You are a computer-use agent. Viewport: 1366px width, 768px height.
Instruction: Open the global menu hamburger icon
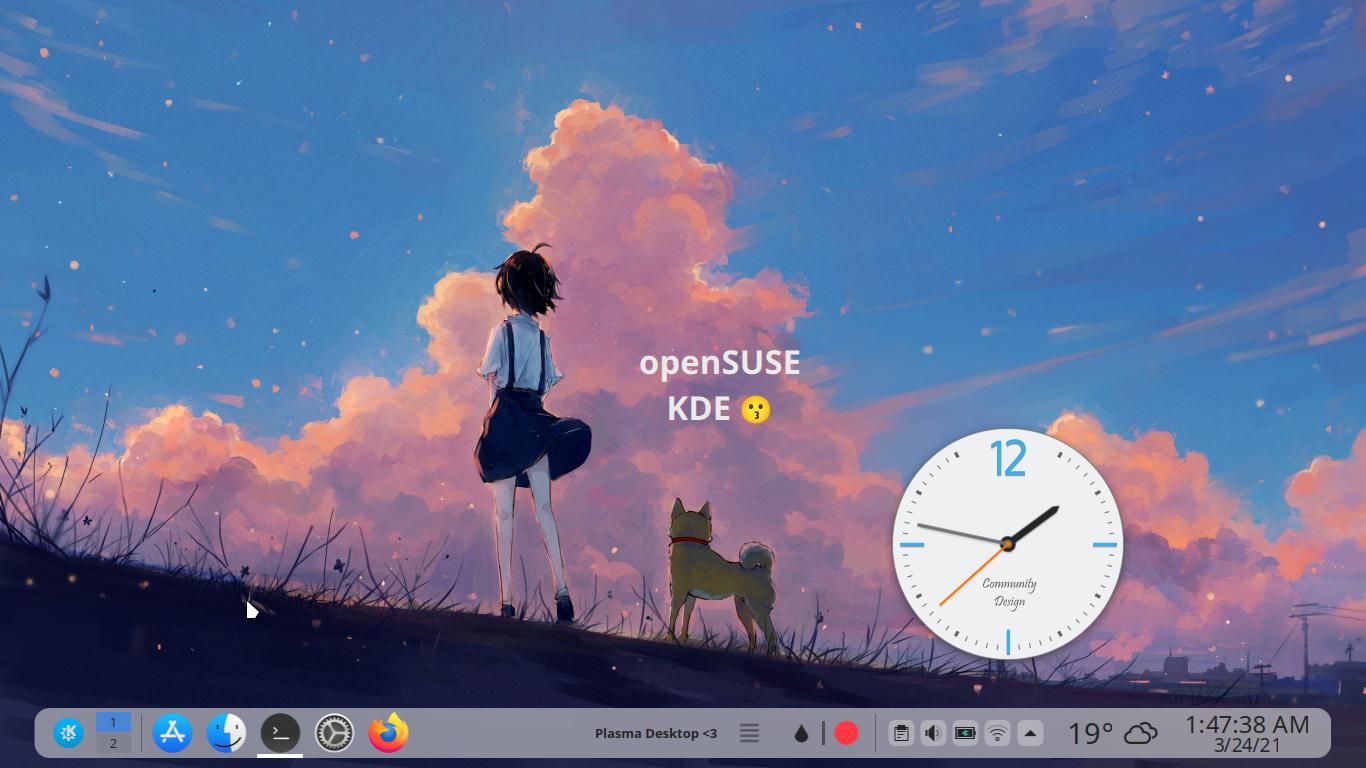pos(749,733)
